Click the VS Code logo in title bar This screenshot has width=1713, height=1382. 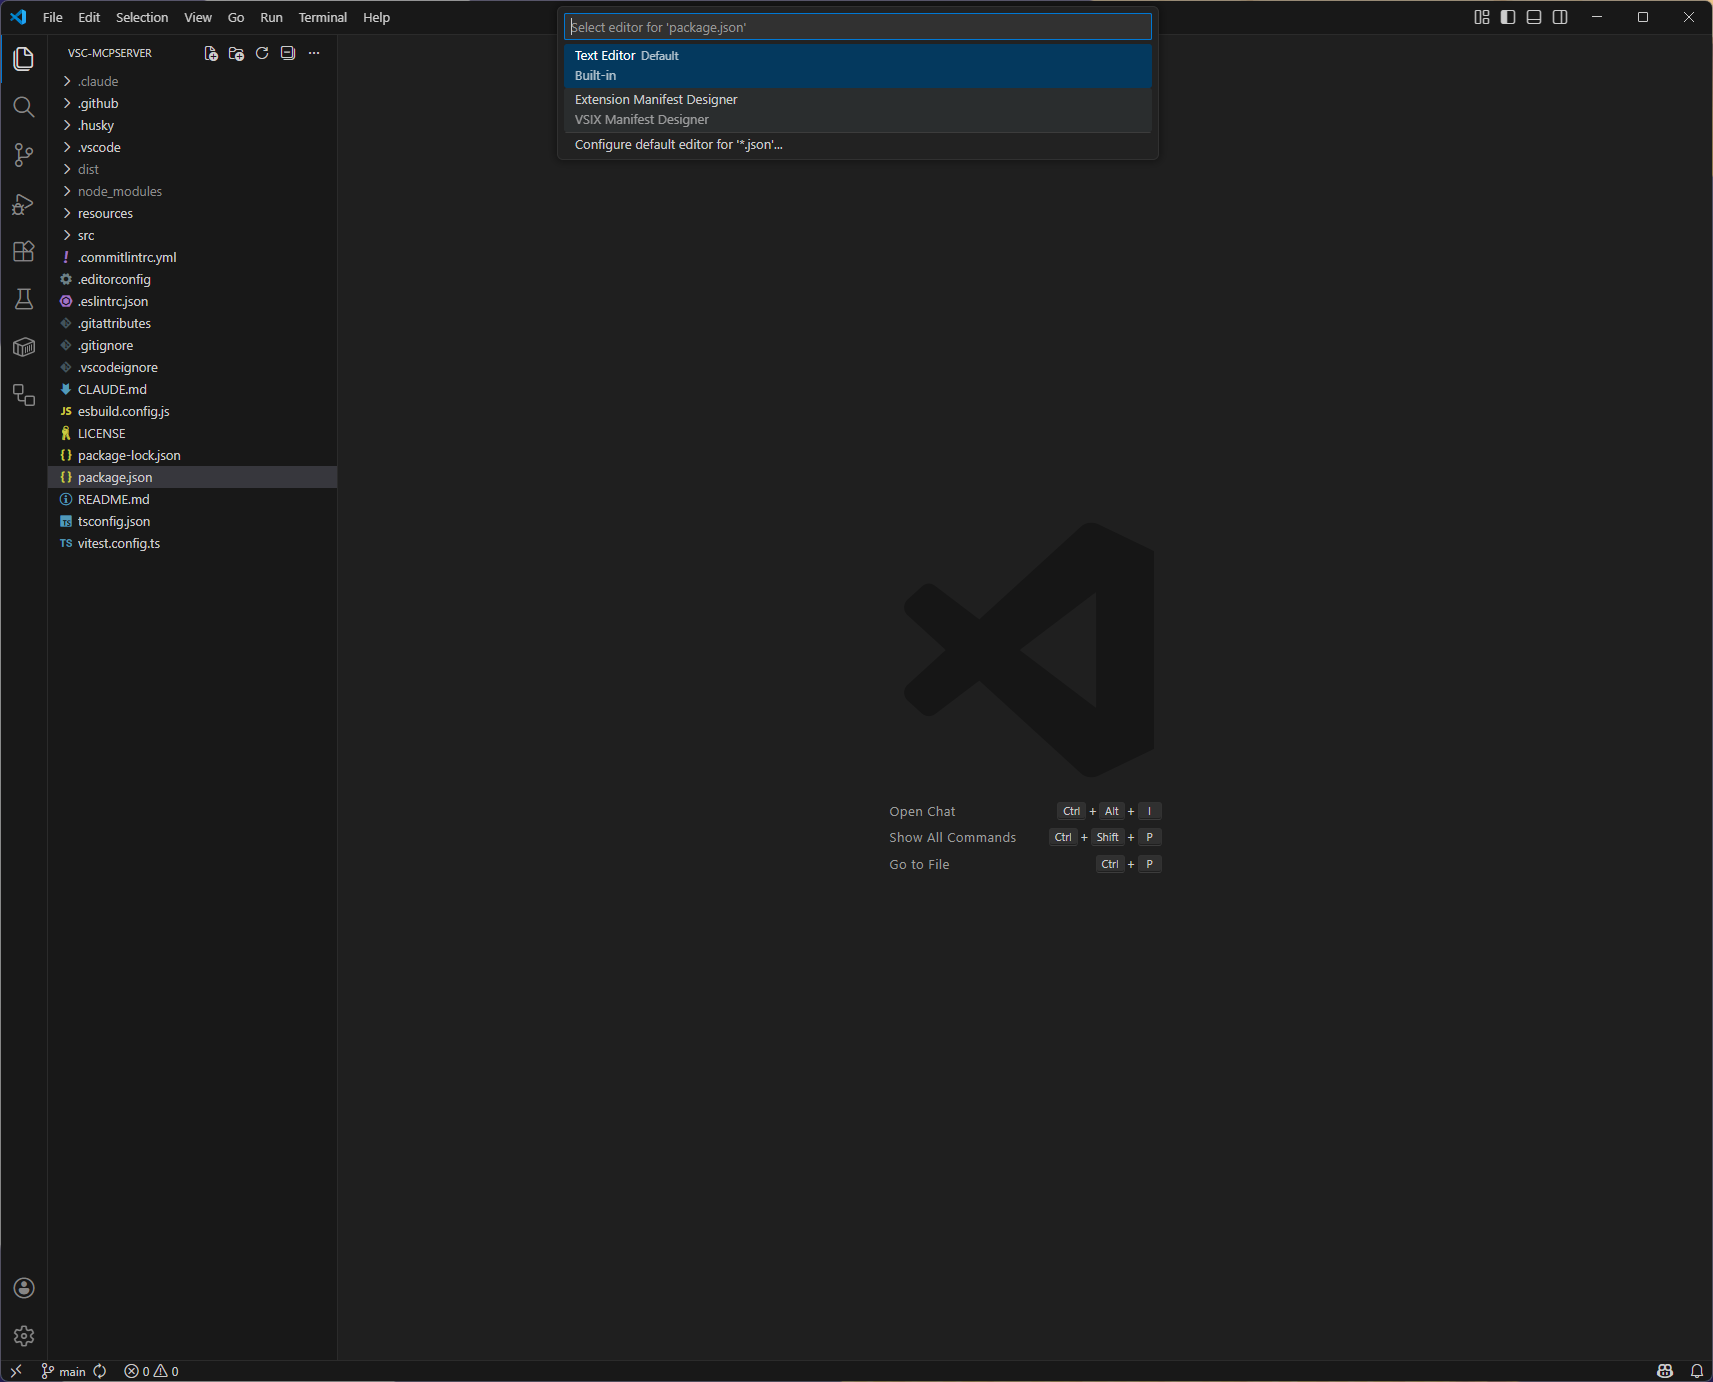[18, 17]
